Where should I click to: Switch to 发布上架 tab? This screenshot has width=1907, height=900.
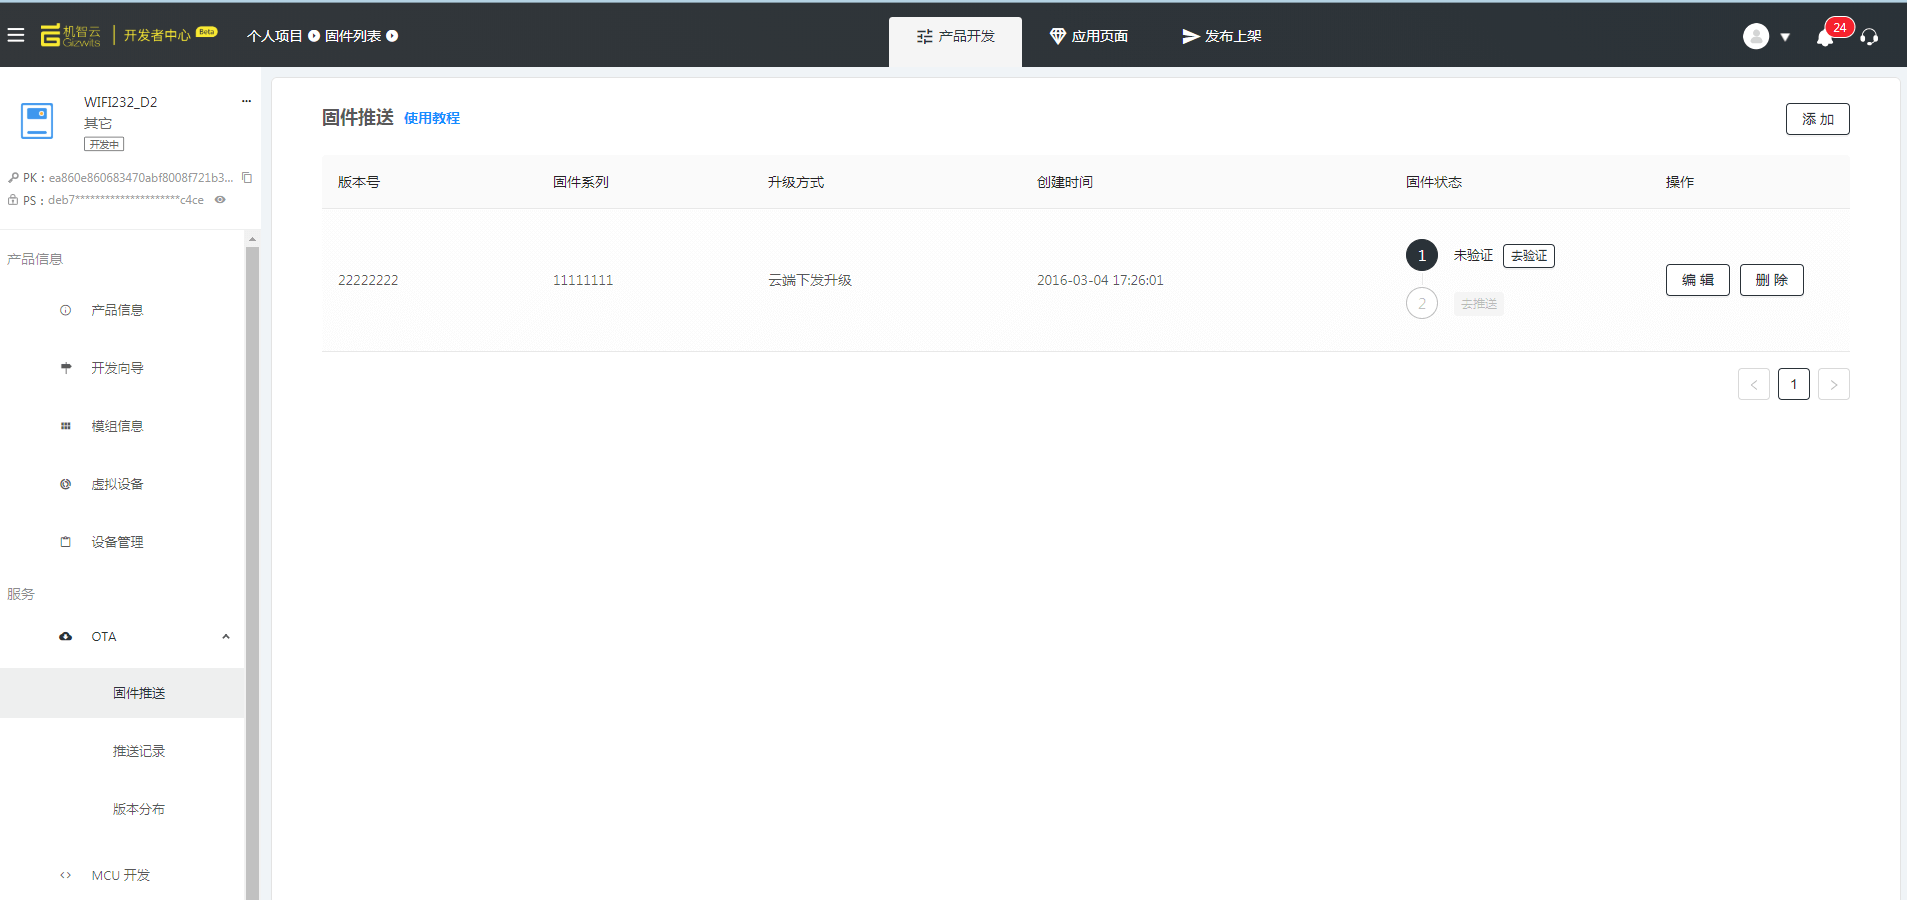[x=1221, y=36]
